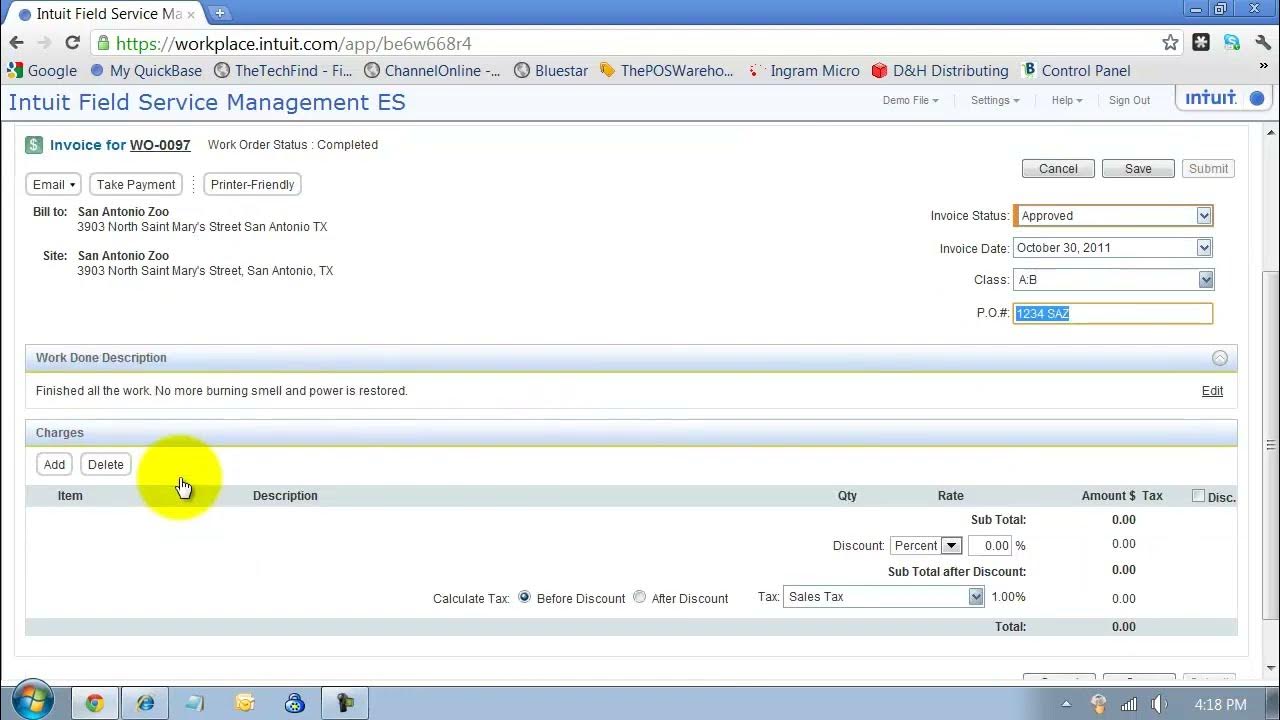1280x720 pixels.
Task: Open Internet Explorer from the taskbar
Action: click(x=145, y=704)
